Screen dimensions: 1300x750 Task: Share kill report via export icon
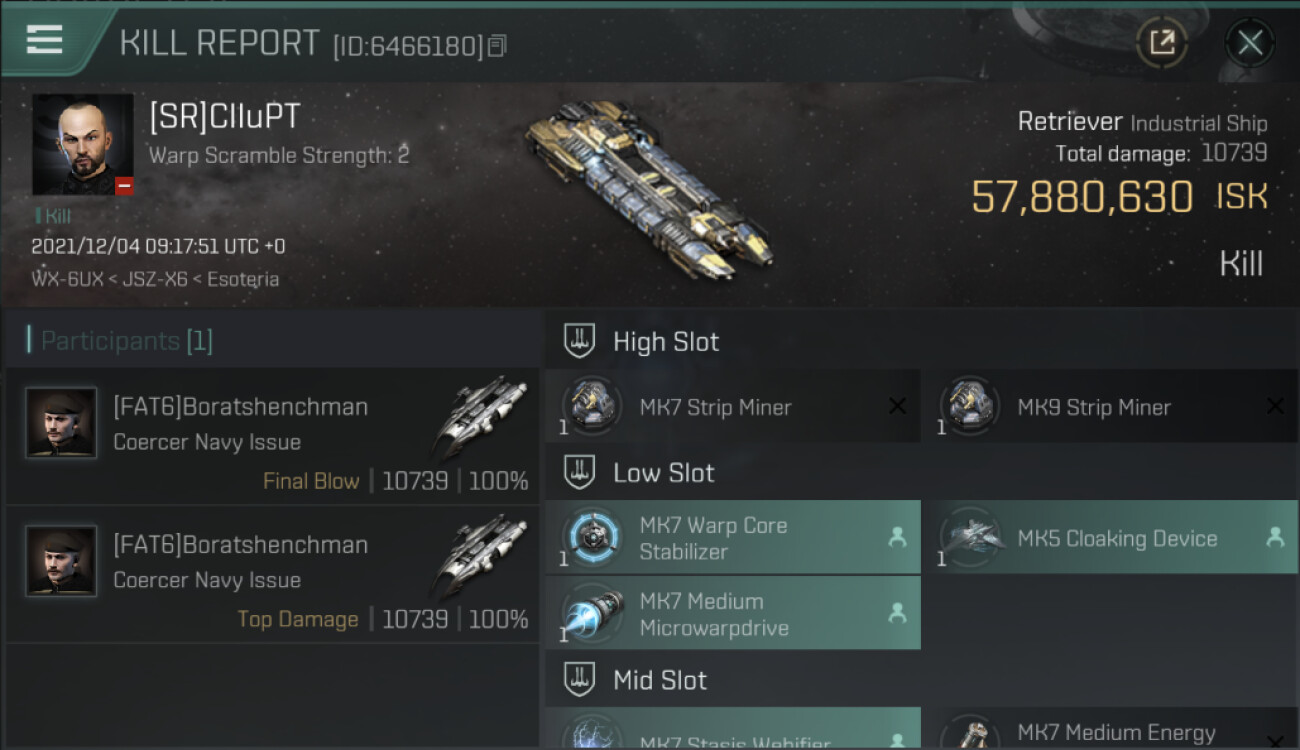[1162, 42]
